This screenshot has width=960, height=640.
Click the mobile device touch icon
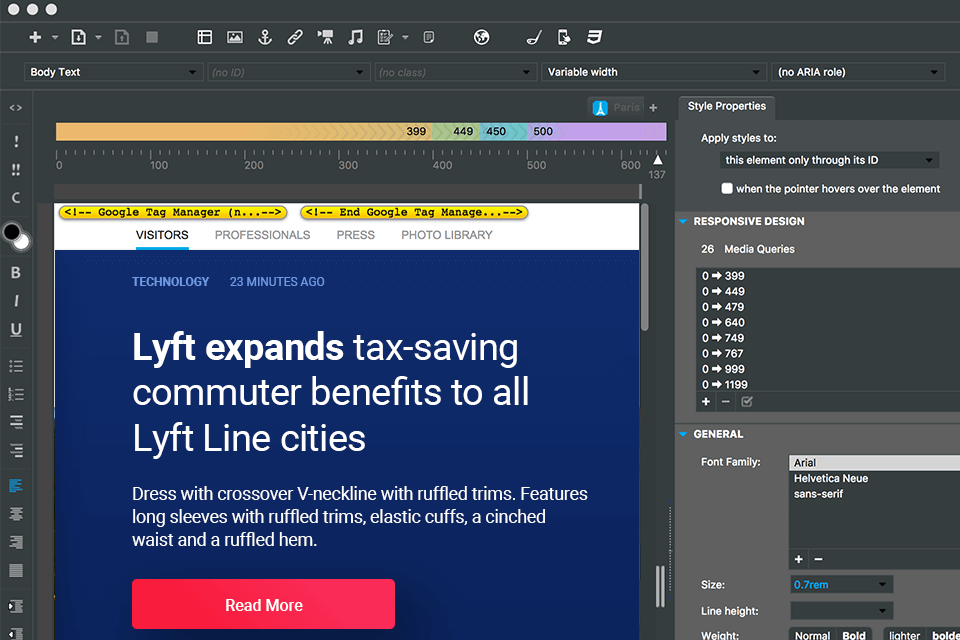point(564,37)
